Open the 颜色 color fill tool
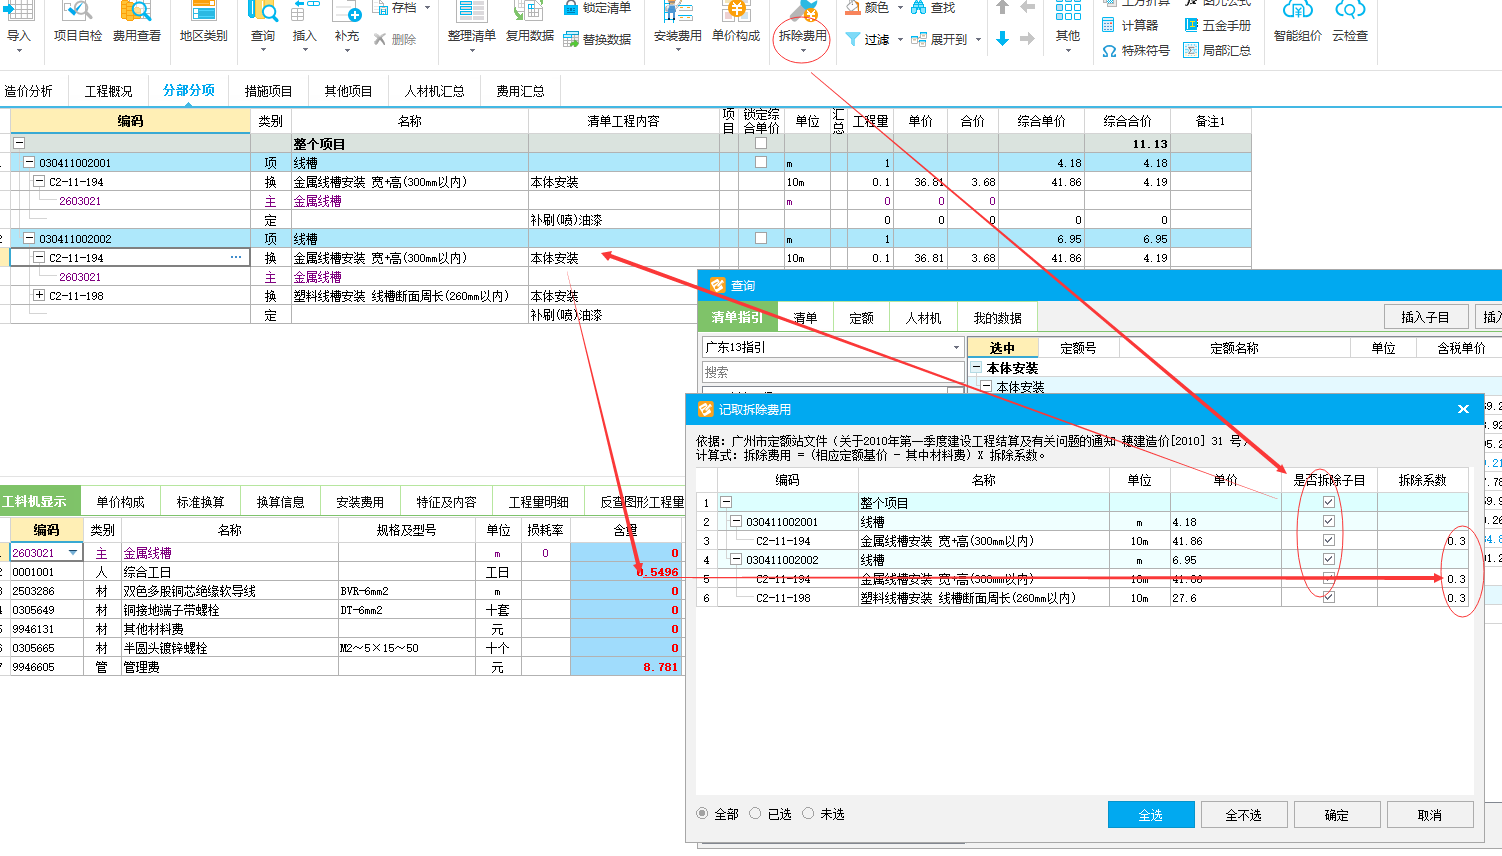The height and width of the screenshot is (856, 1502). (867, 8)
